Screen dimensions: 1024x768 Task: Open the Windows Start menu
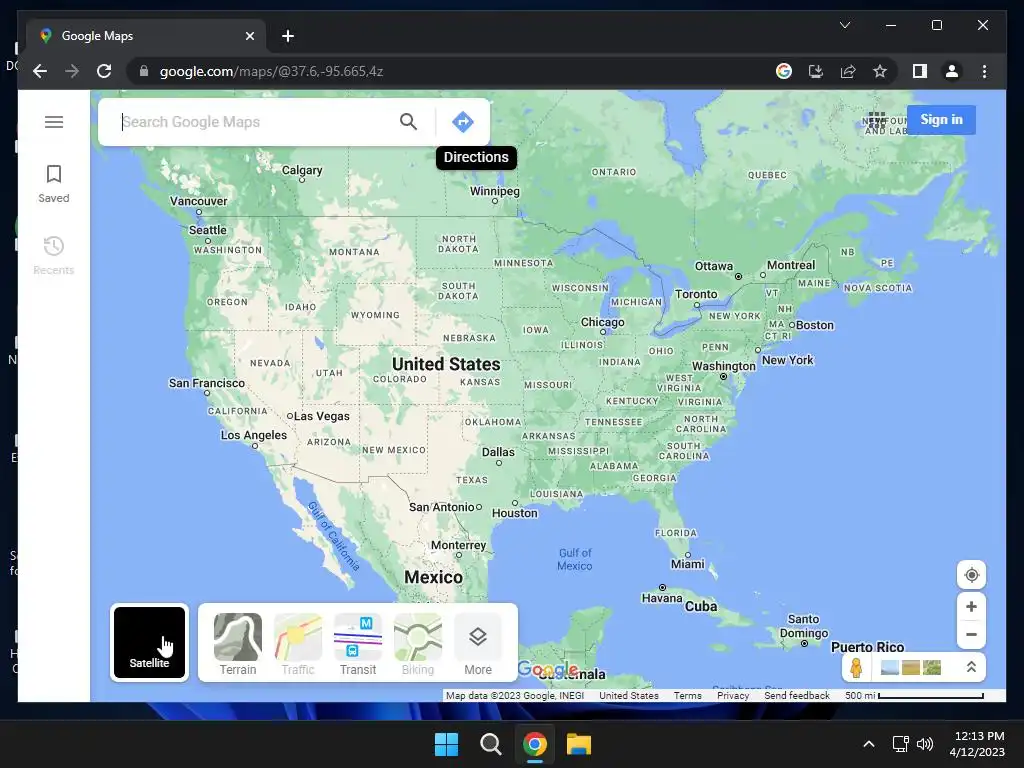[x=447, y=744]
